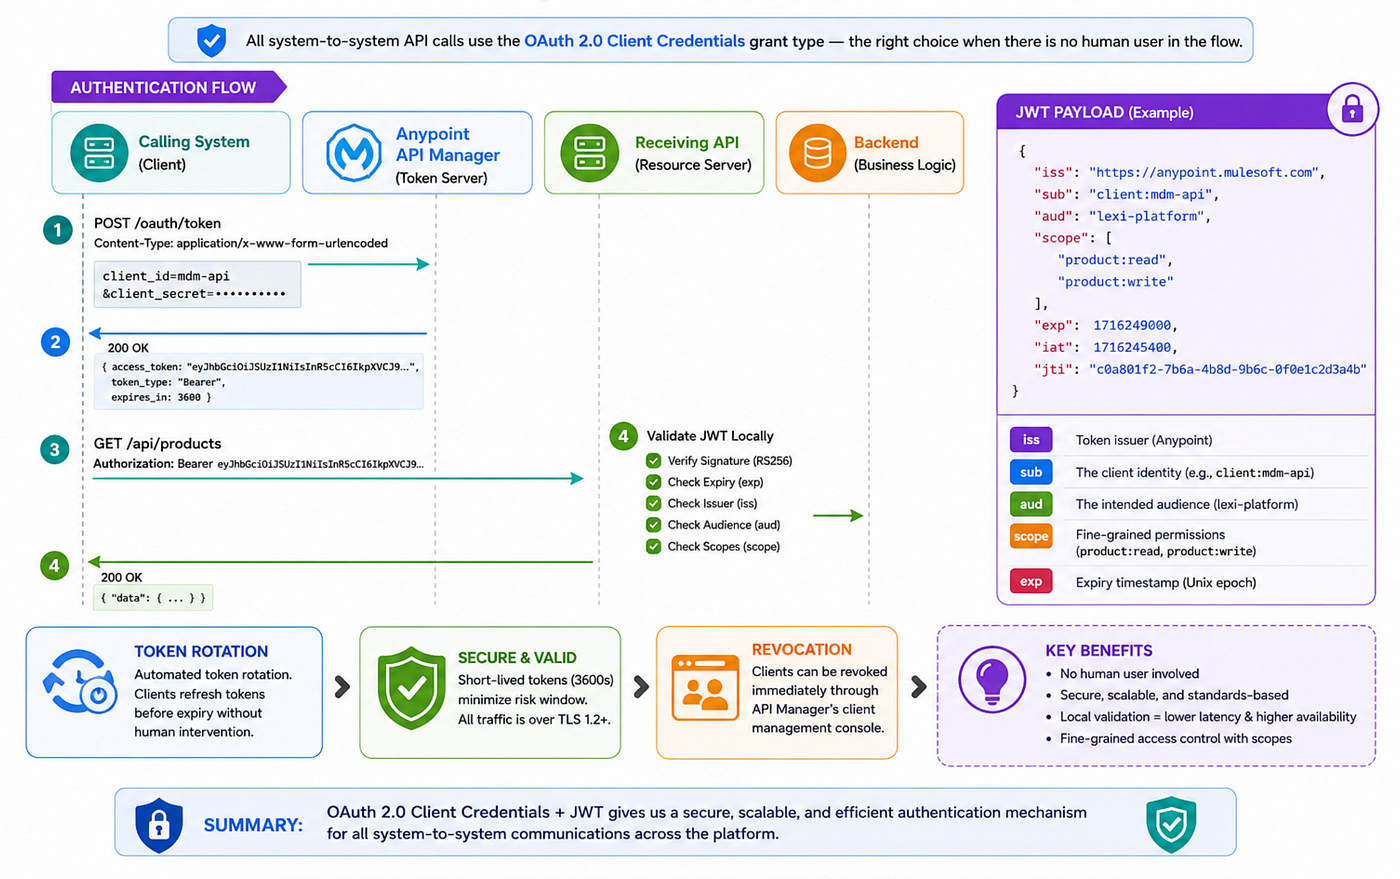Click the teal checkmark shield in Summary bar
The image size is (1400, 879).
(x=1171, y=824)
